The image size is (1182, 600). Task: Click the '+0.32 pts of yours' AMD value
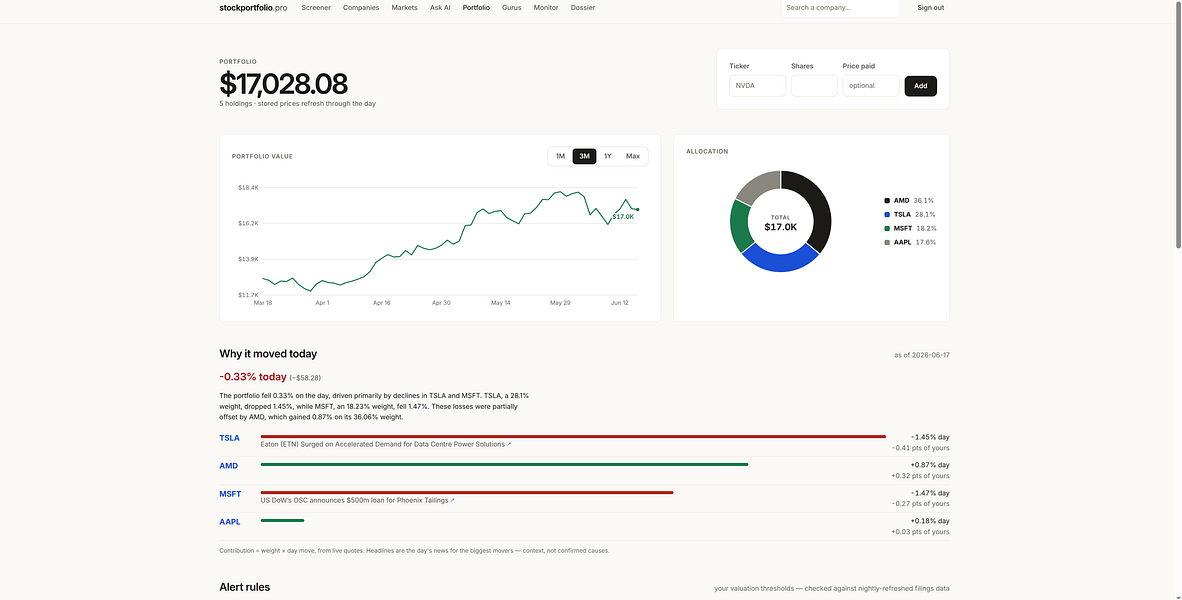pyautogui.click(x=920, y=476)
